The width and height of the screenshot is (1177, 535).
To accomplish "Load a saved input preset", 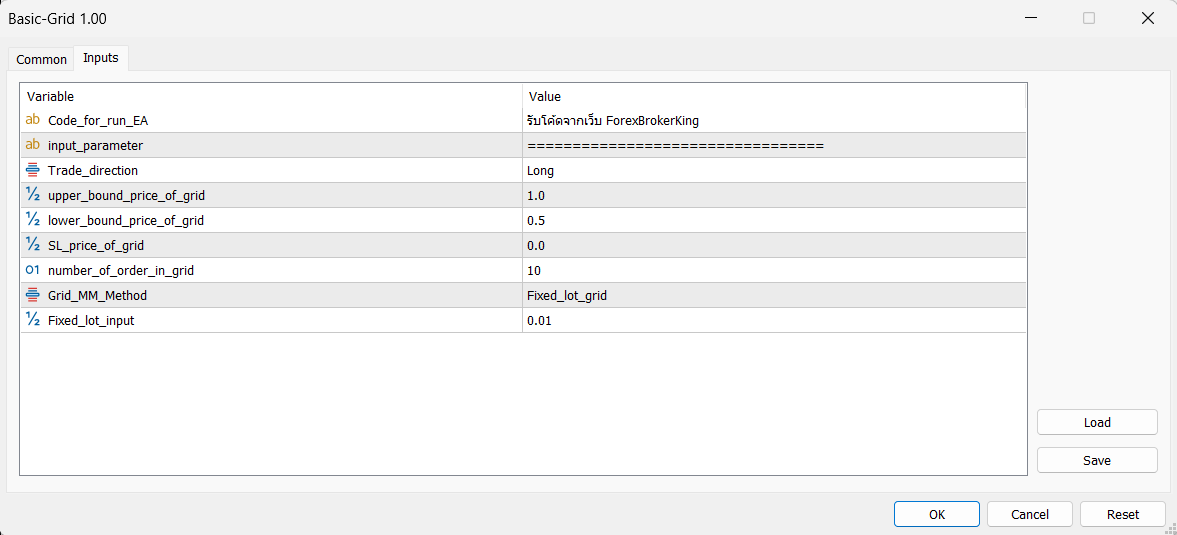I will pos(1097,422).
